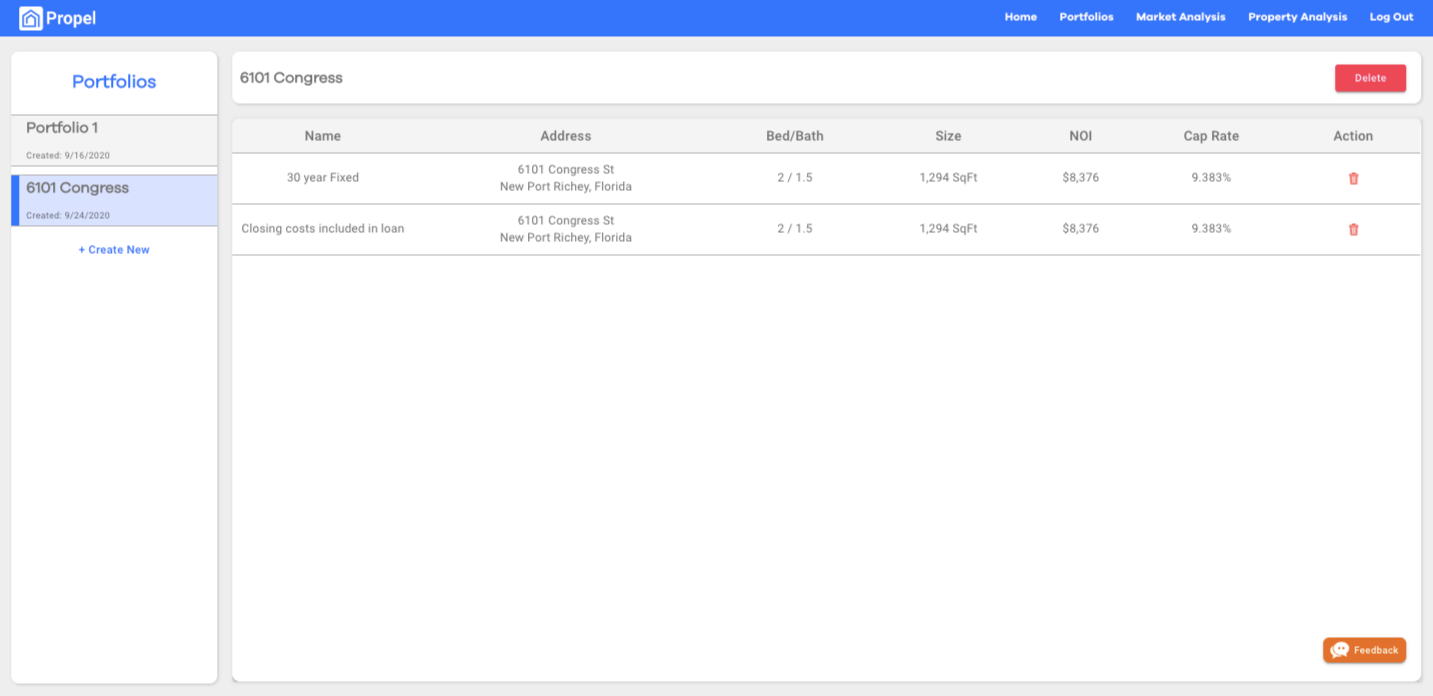The width and height of the screenshot is (1433, 696).
Task: Click the Portfolios sidebar heading
Action: pyautogui.click(x=114, y=82)
